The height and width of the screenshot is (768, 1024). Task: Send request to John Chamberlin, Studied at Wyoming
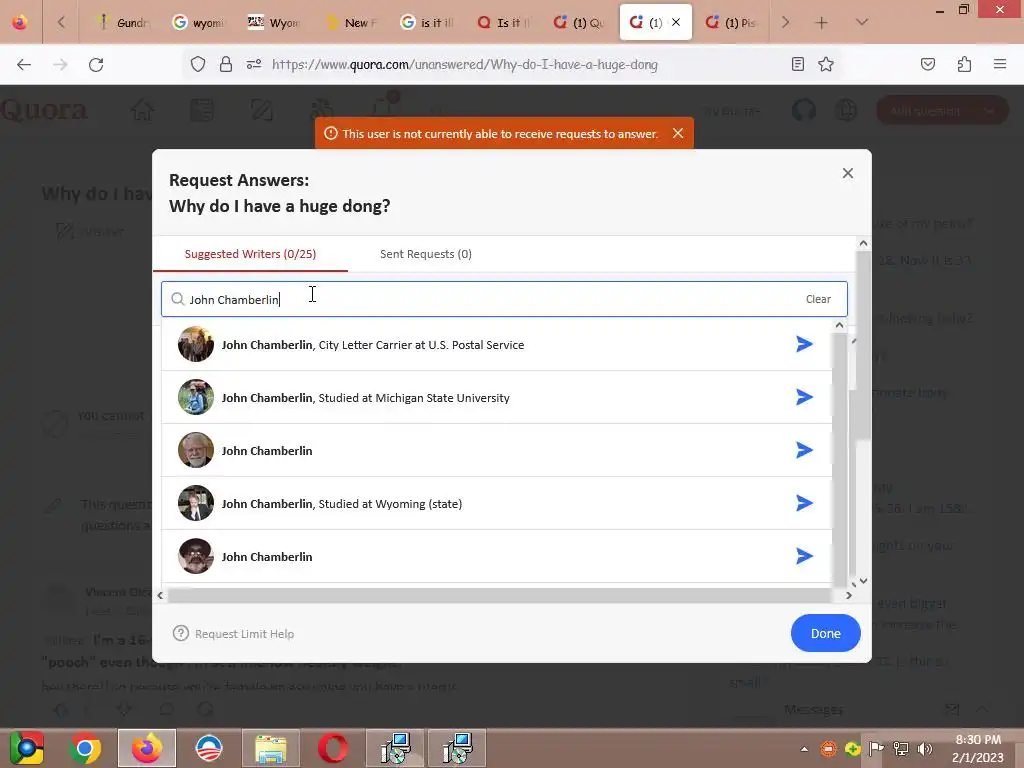tap(804, 503)
